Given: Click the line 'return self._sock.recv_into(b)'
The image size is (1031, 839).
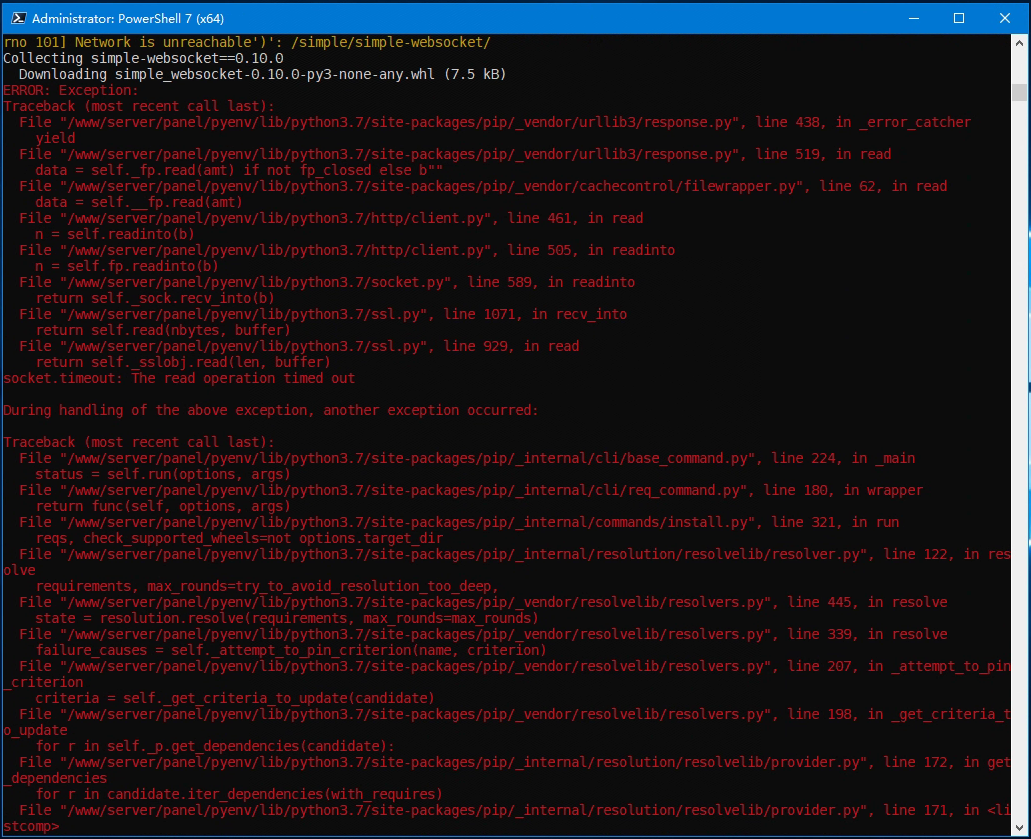Looking at the screenshot, I should click(x=155, y=299).
